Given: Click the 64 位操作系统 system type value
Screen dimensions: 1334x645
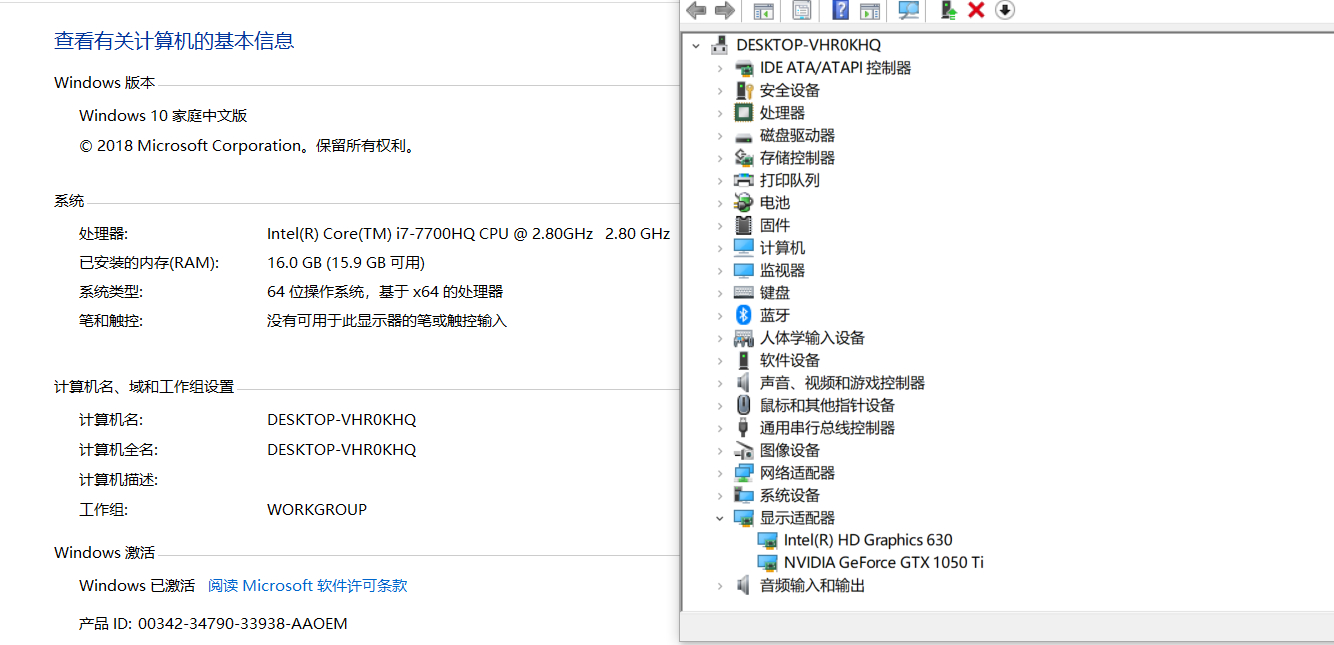Looking at the screenshot, I should click(x=385, y=292).
